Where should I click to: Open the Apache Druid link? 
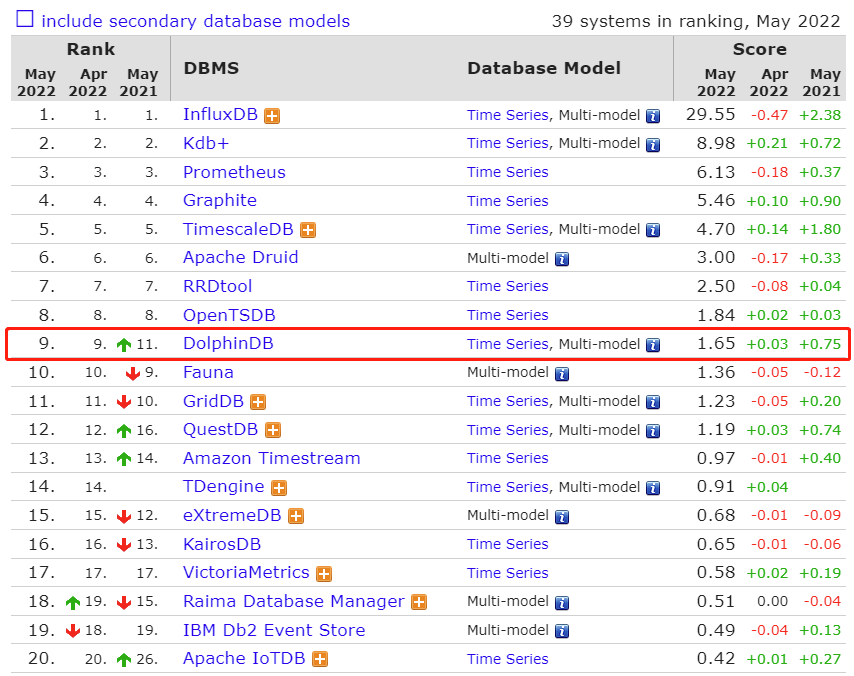(x=241, y=258)
